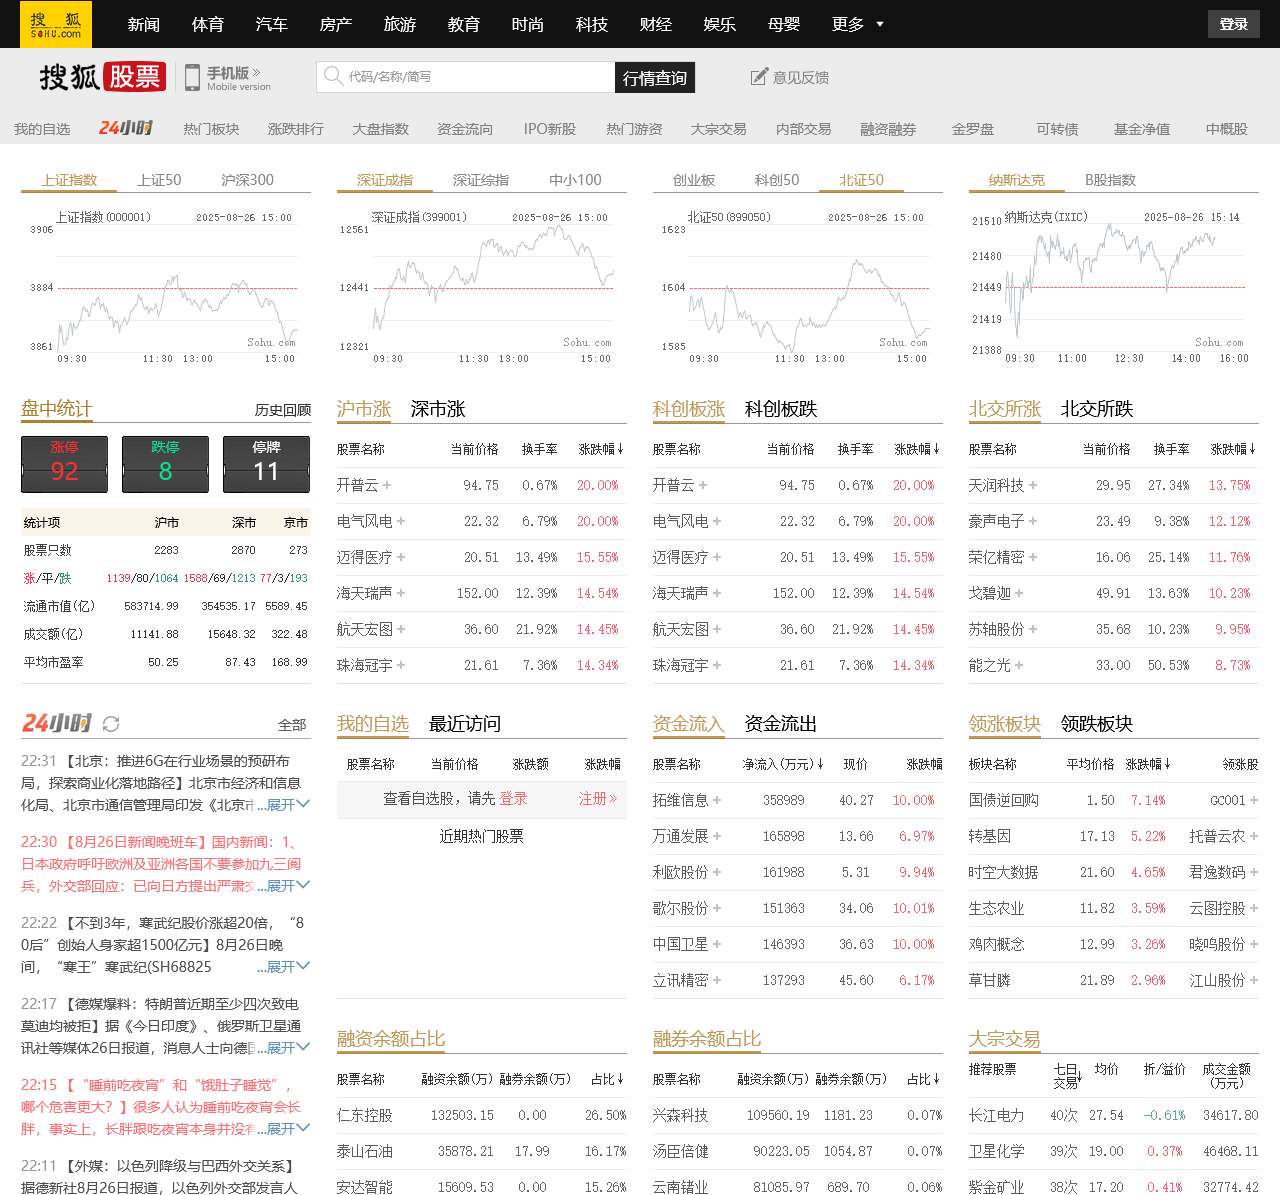Add 拓维信息 to watchlist plus icon

[717, 800]
